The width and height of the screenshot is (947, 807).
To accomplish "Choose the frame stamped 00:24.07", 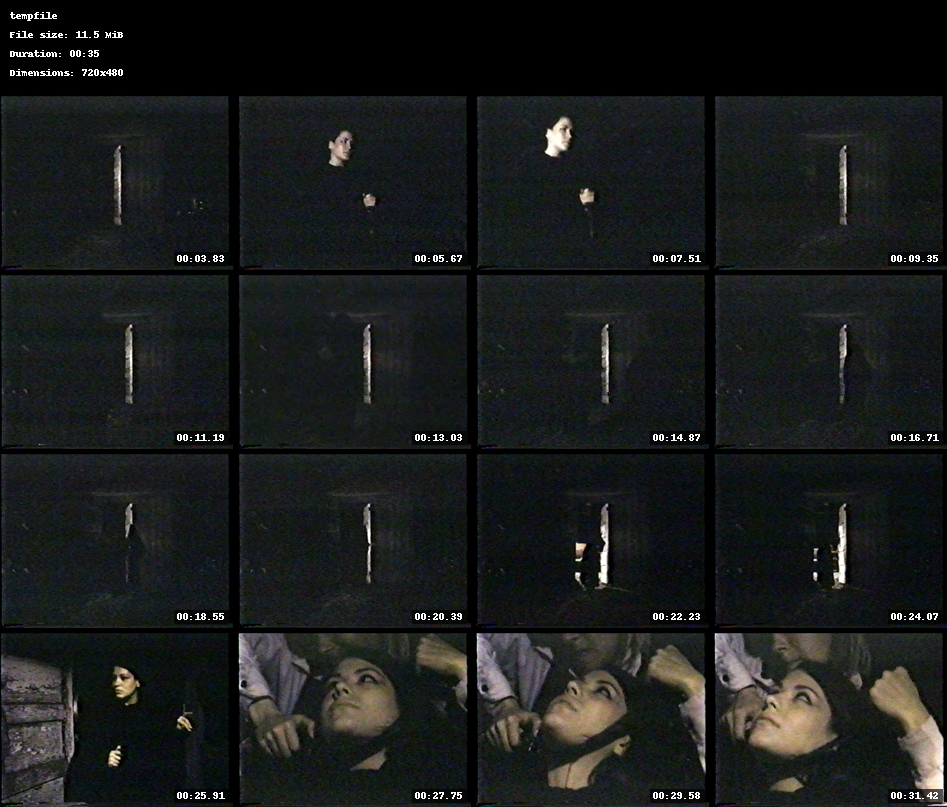I will click(829, 540).
